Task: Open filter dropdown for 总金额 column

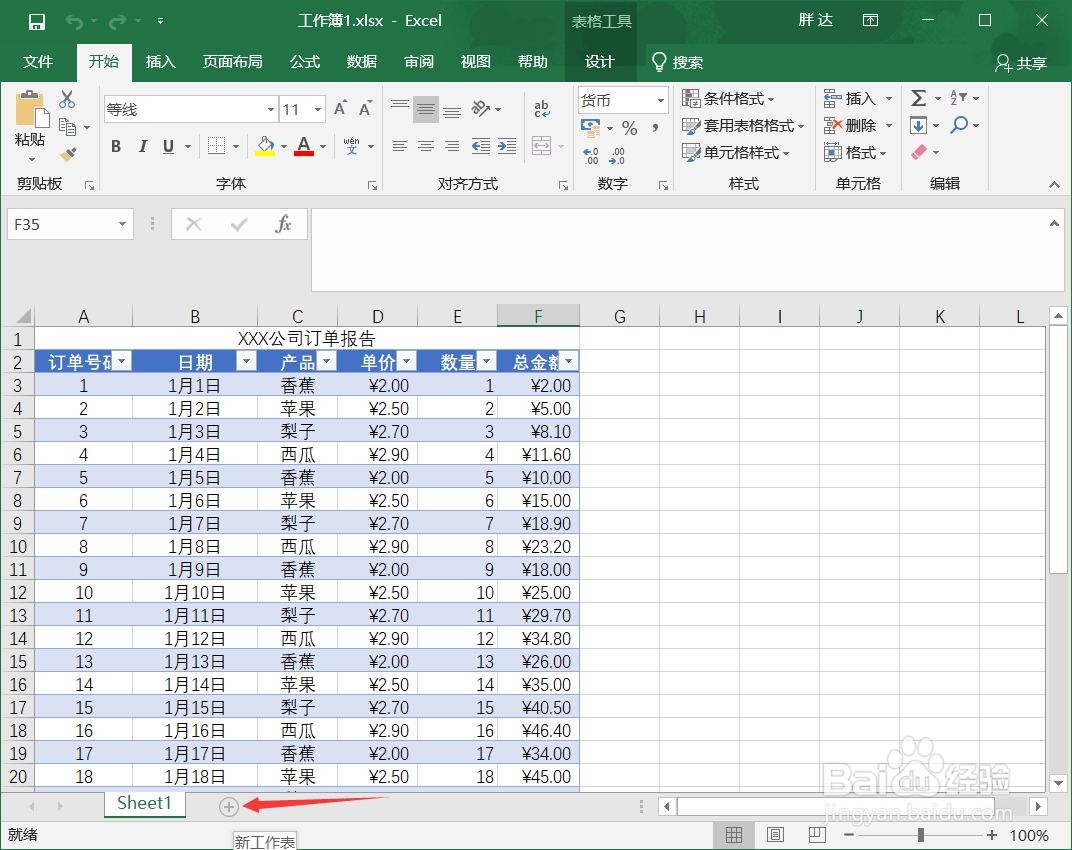Action: tap(568, 361)
